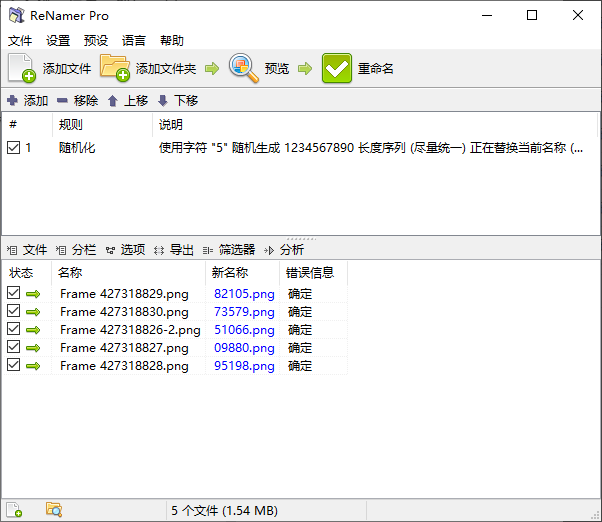602x522 pixels.
Task: Sort by 名称 column header
Action: (70, 273)
